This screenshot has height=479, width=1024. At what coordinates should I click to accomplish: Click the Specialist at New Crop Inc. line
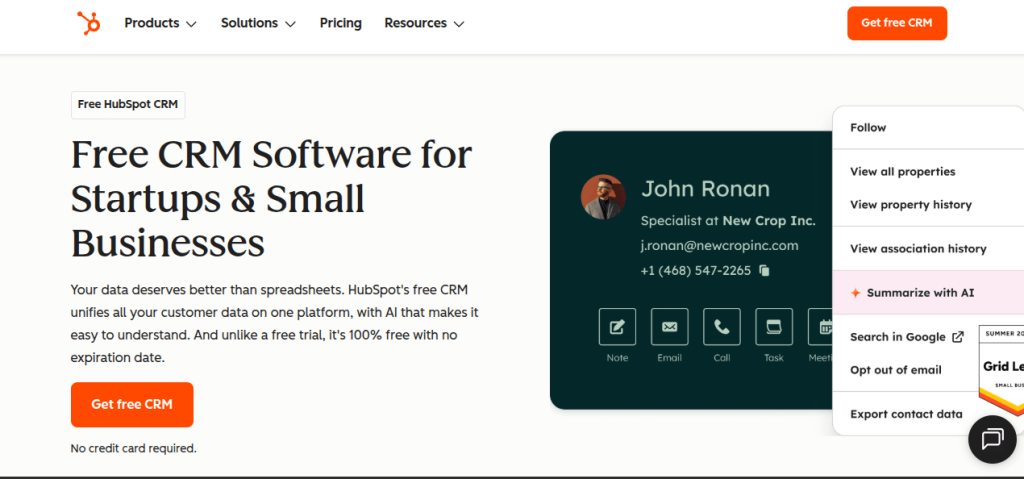728,221
